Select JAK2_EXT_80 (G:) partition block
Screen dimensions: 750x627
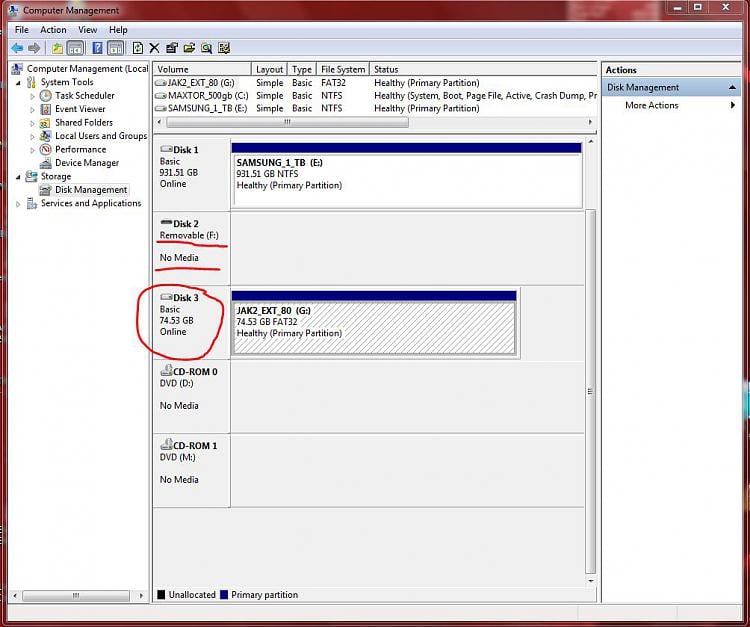pyautogui.click(x=374, y=323)
